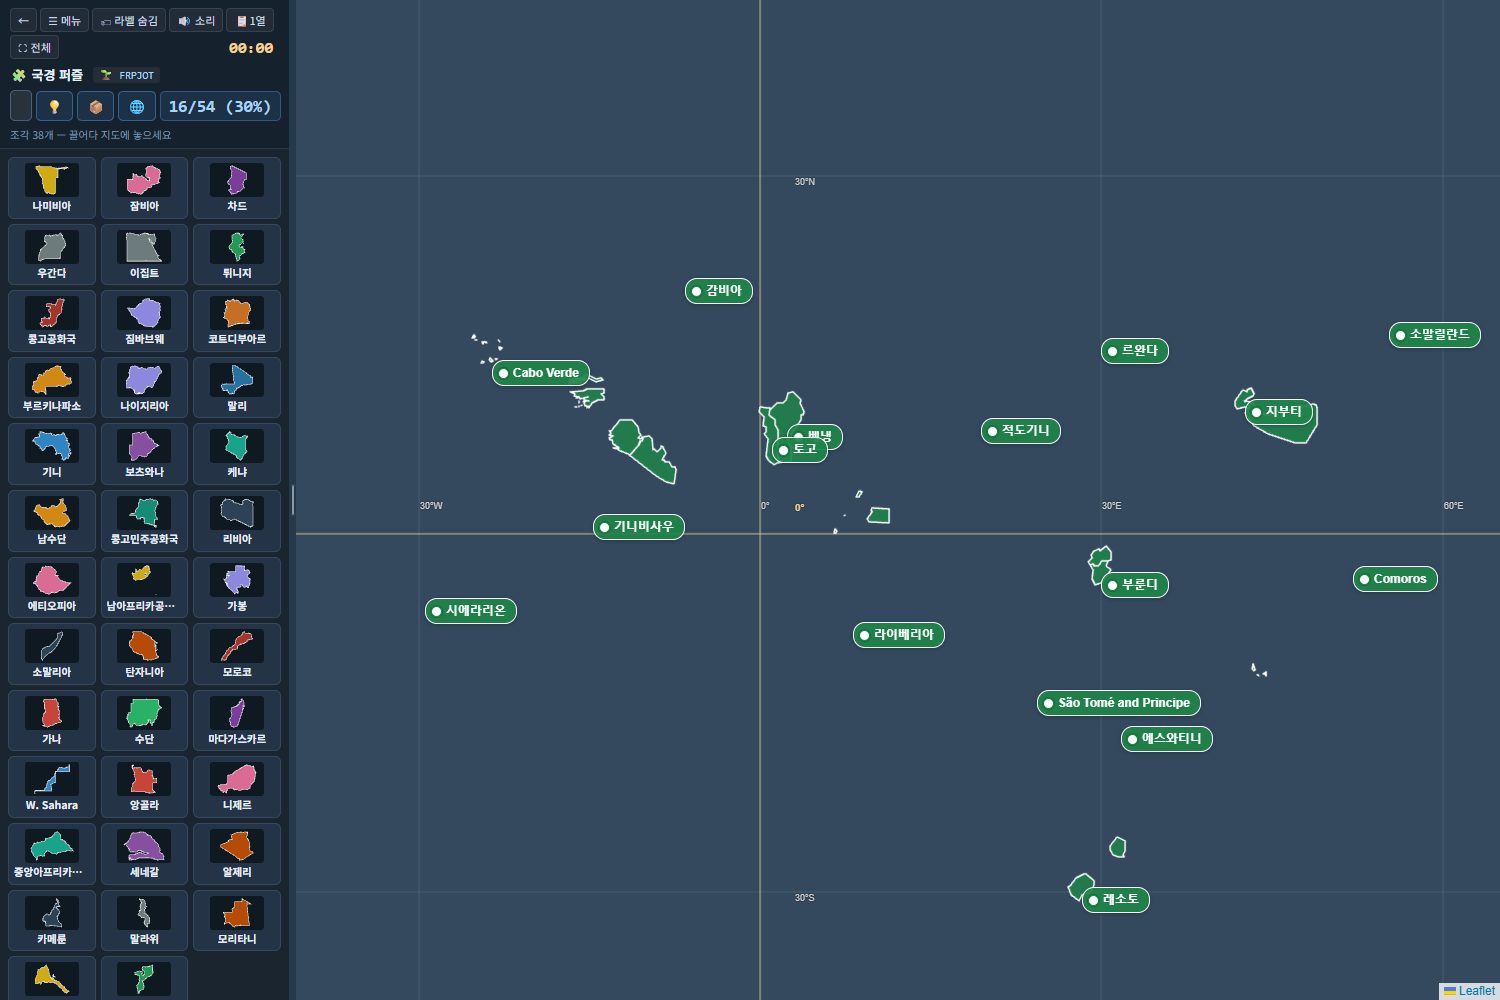1500x1000 pixels.
Task: Choose the 튀니지 country piece
Action: click(x=237, y=254)
